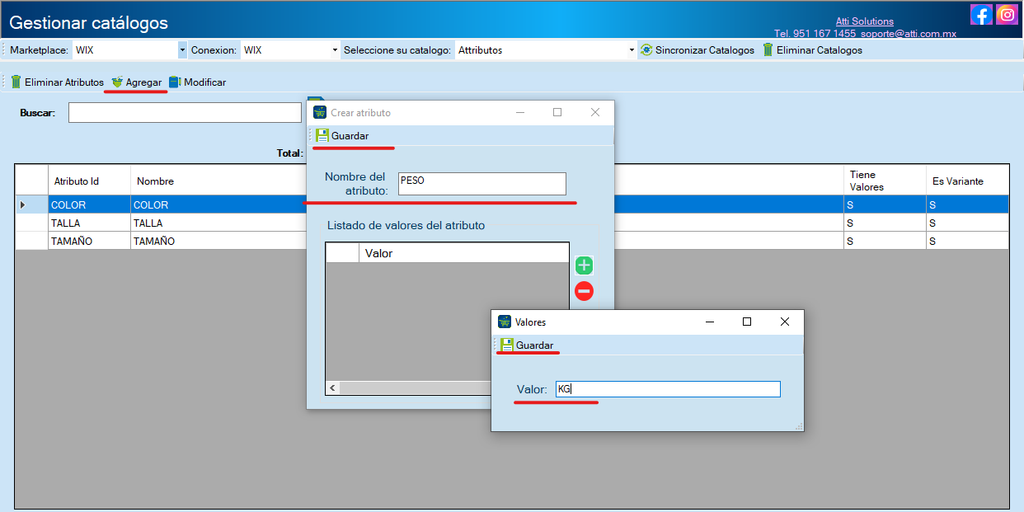Click the Valor column header

(x=464, y=253)
